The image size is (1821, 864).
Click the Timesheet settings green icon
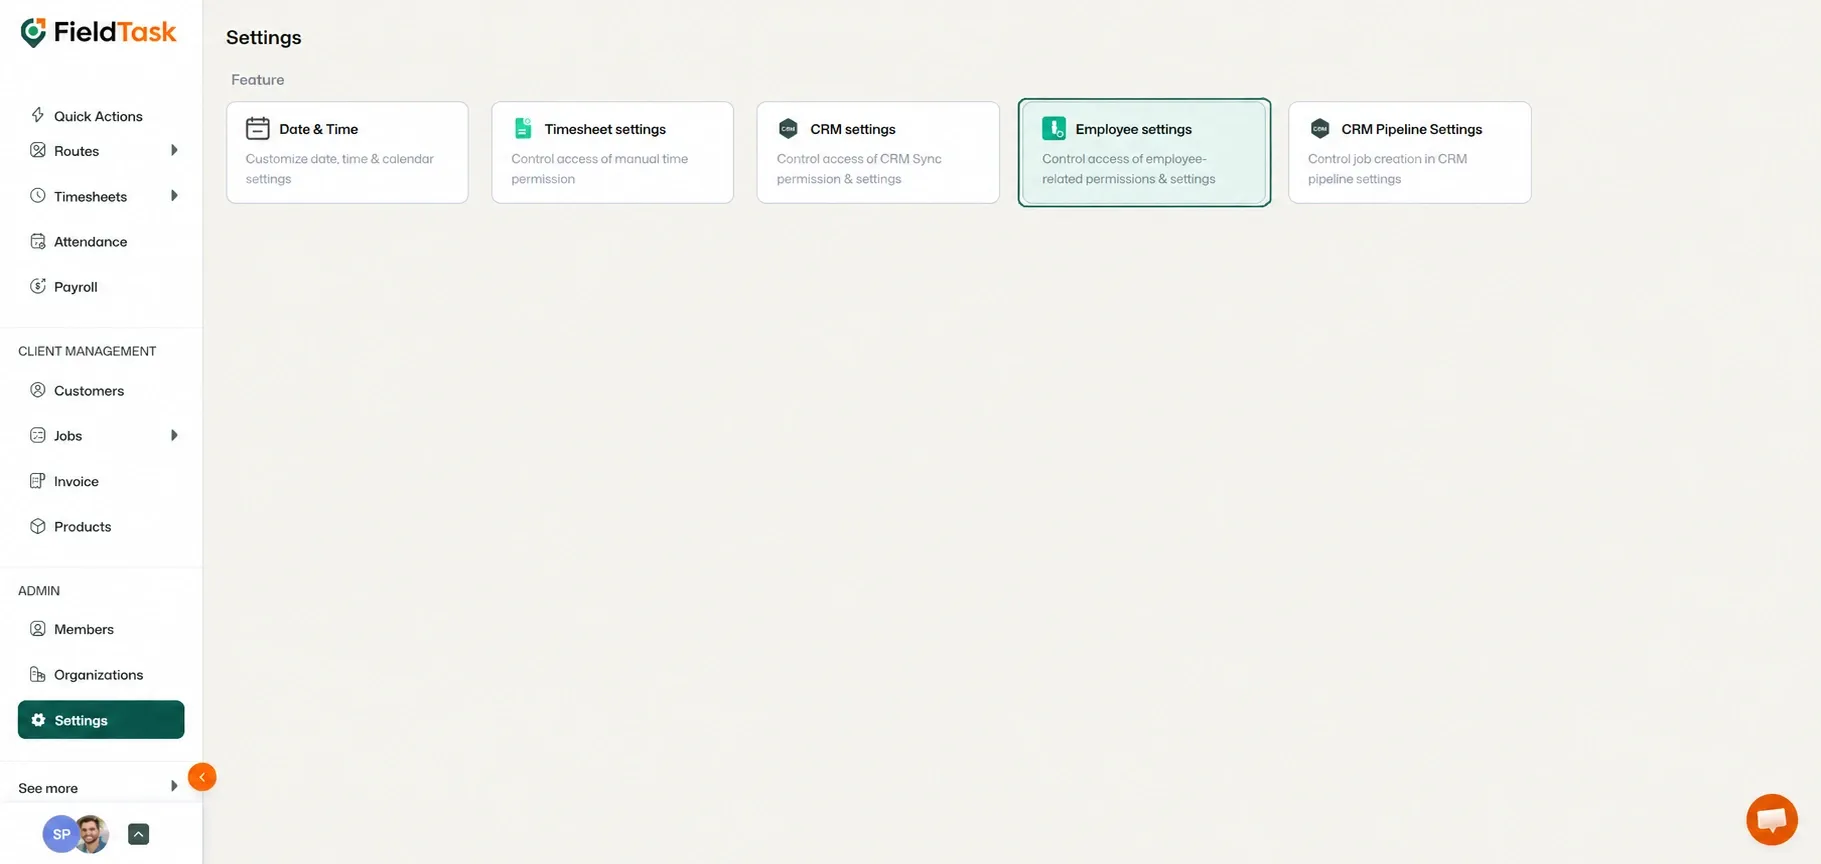click(523, 128)
